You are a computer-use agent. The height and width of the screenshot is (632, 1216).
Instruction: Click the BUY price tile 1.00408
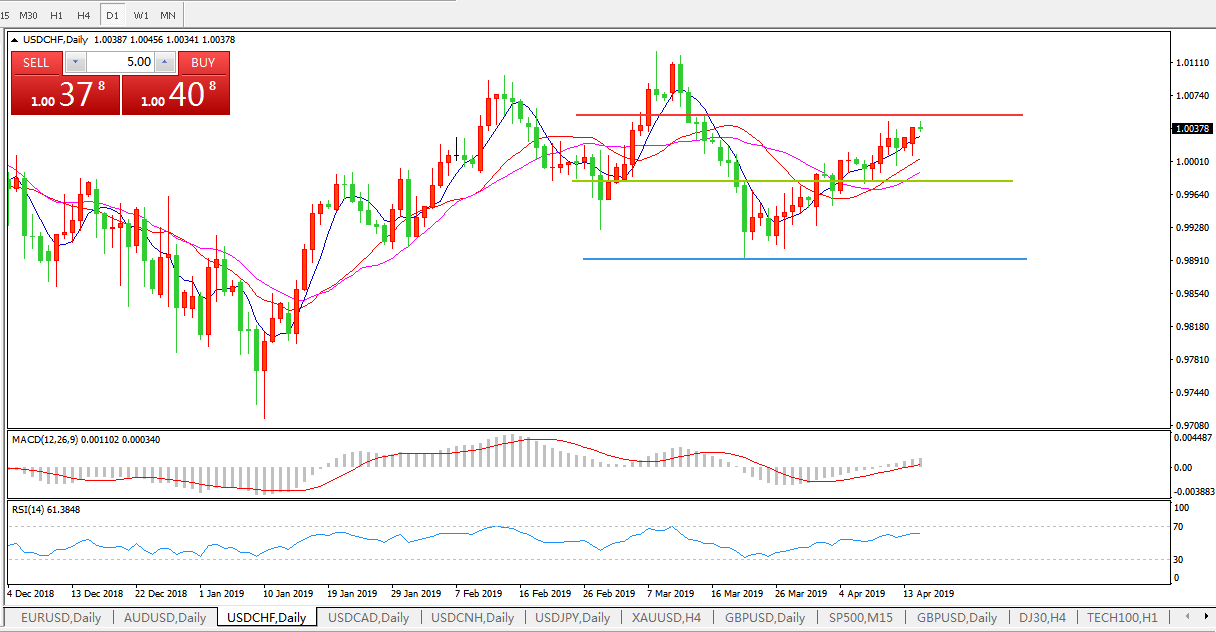[176, 96]
